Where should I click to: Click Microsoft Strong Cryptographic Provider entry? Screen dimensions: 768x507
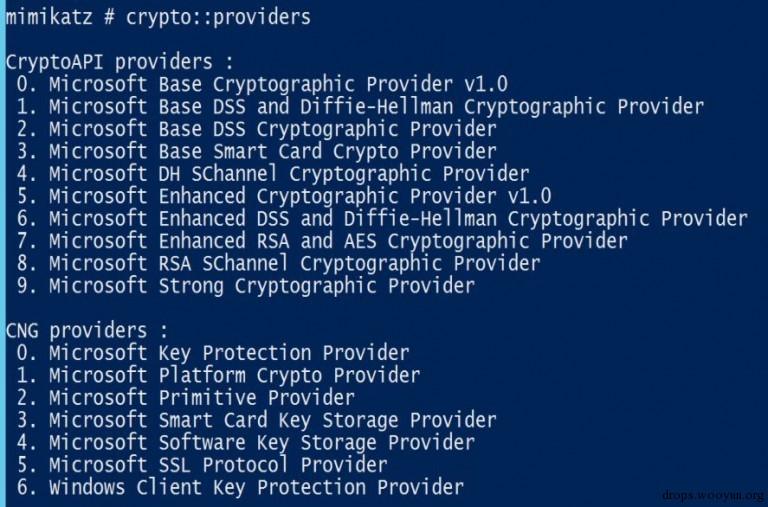tap(262, 286)
